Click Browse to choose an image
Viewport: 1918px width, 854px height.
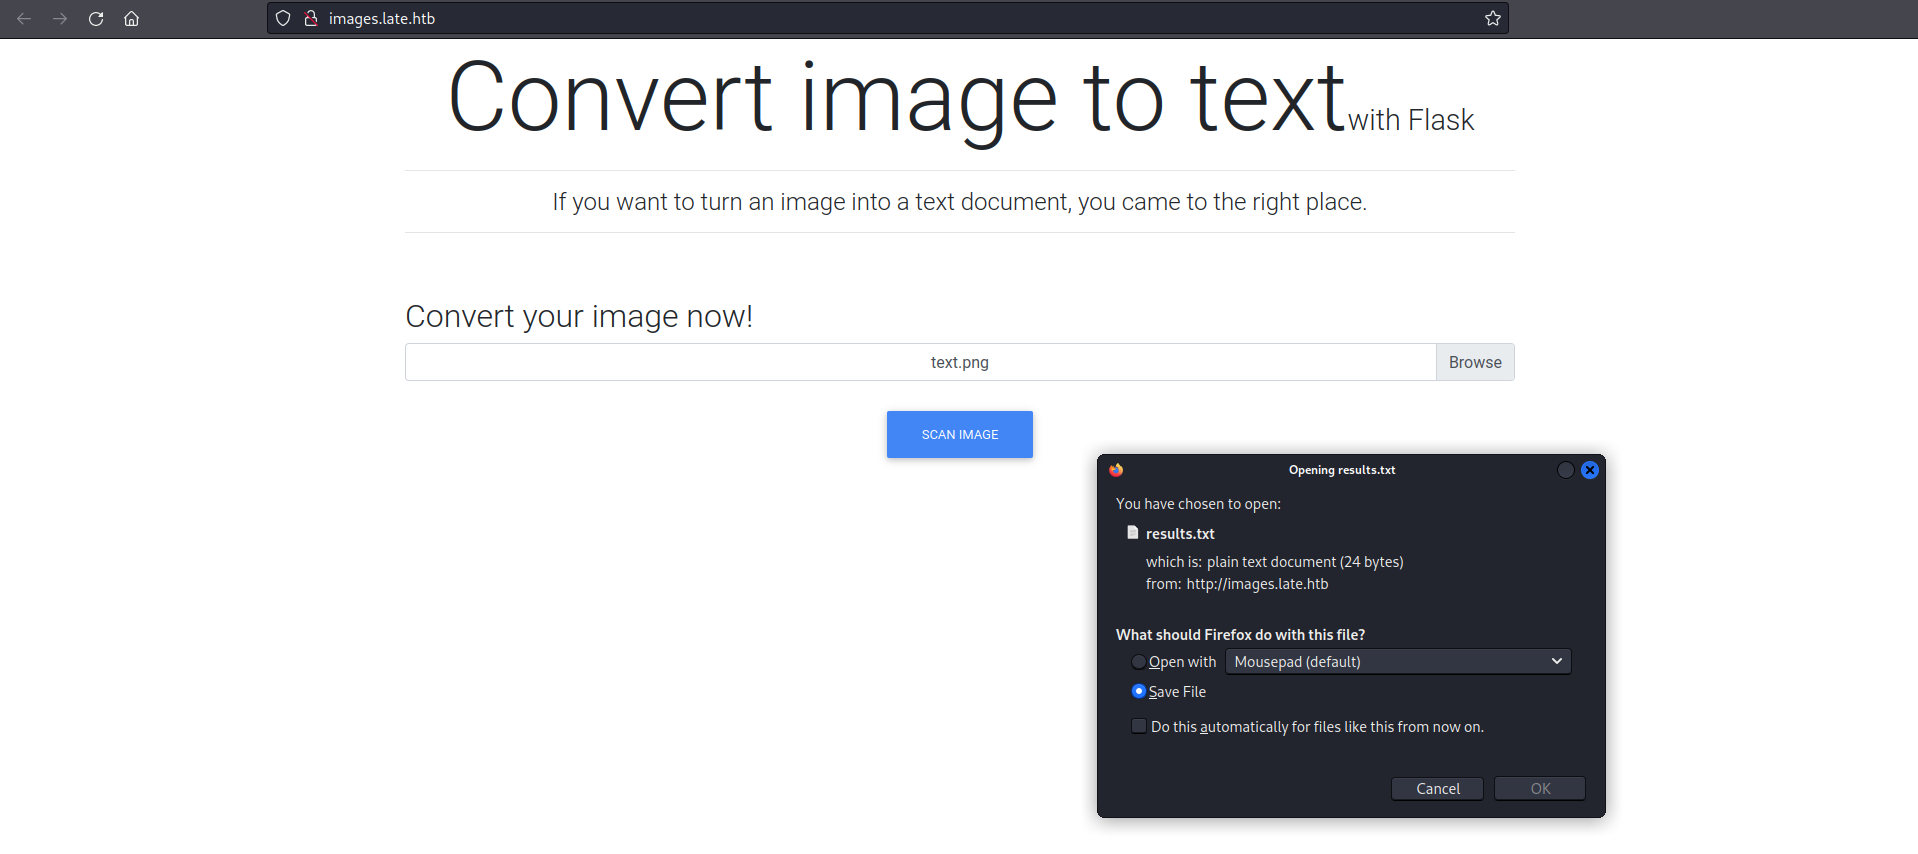[1474, 362]
